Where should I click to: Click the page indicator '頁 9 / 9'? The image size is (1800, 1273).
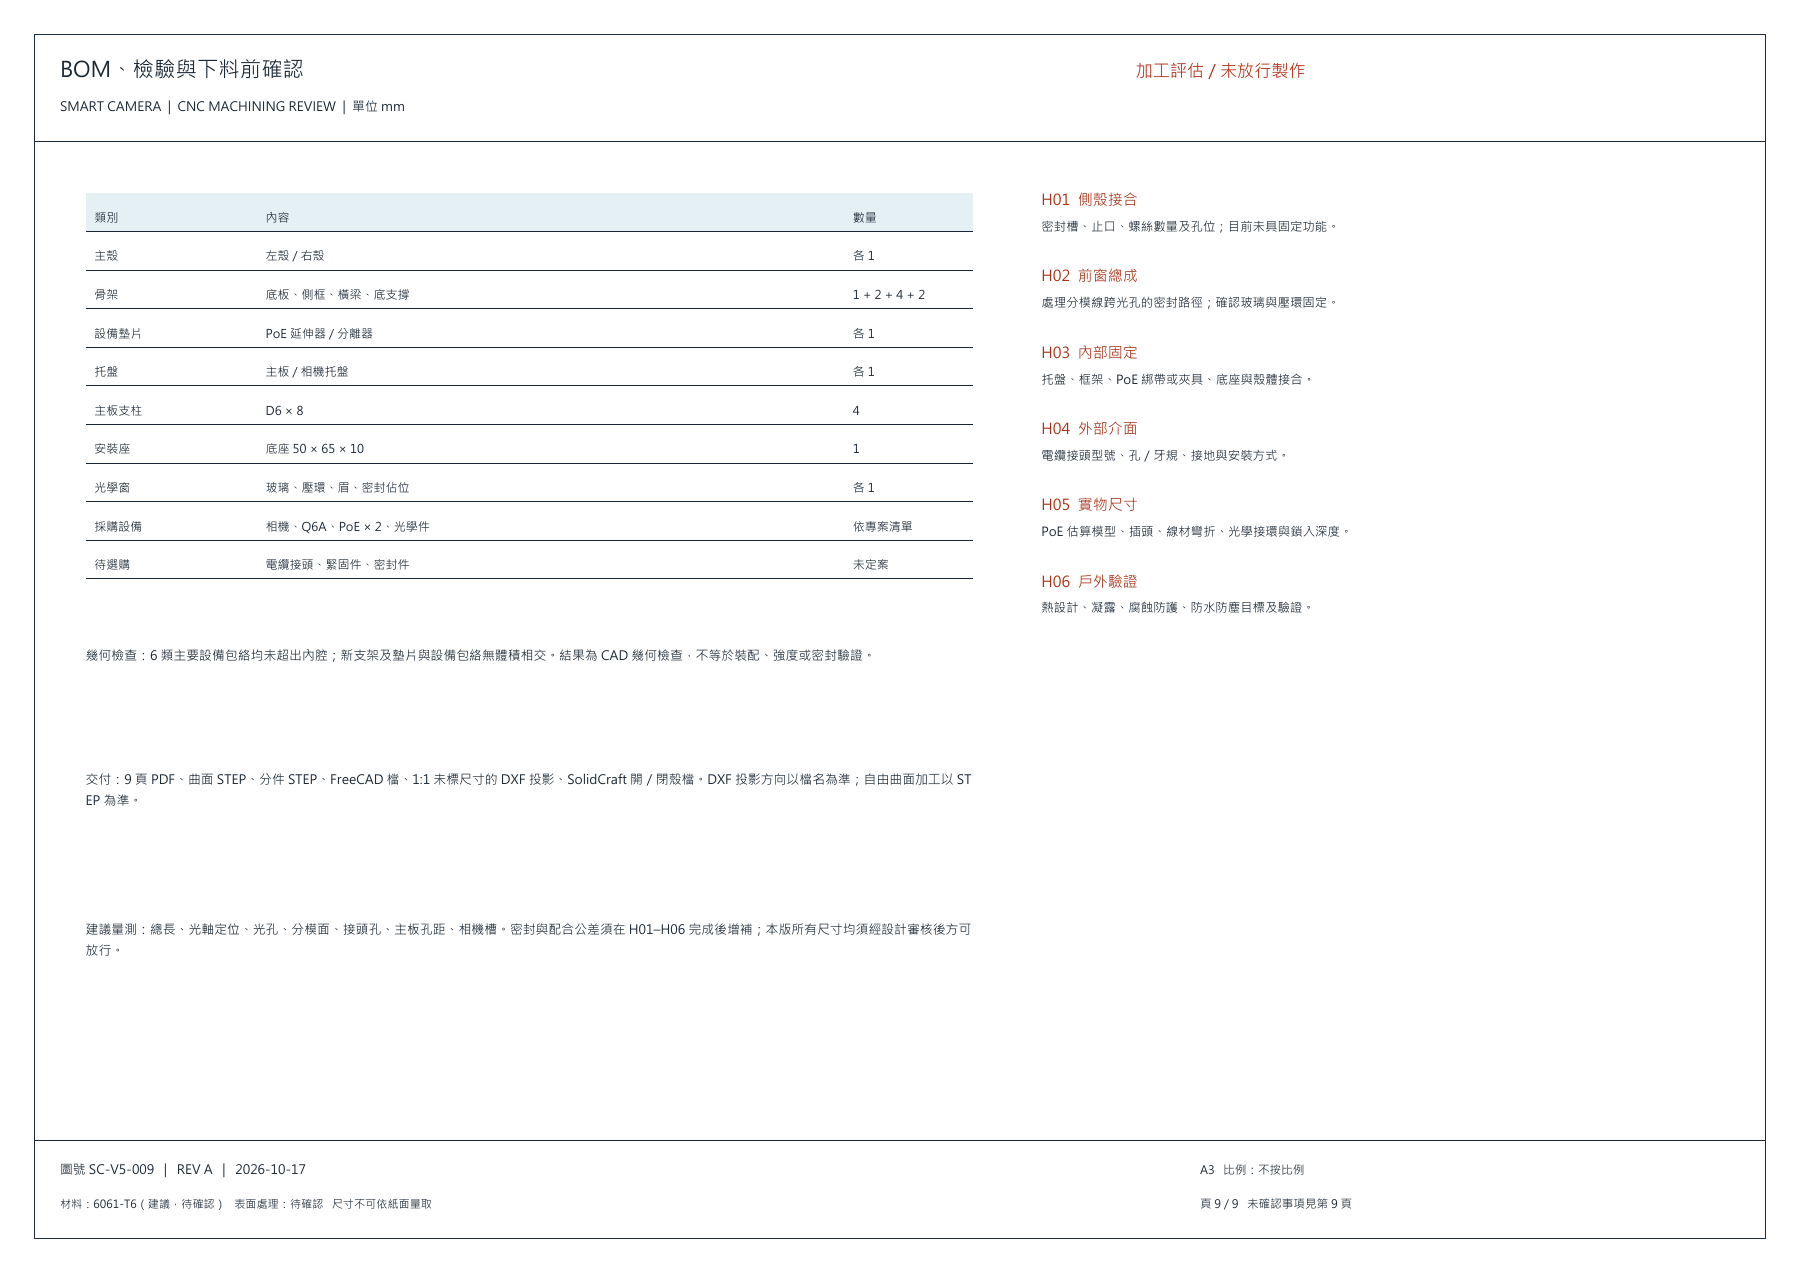(1219, 1204)
